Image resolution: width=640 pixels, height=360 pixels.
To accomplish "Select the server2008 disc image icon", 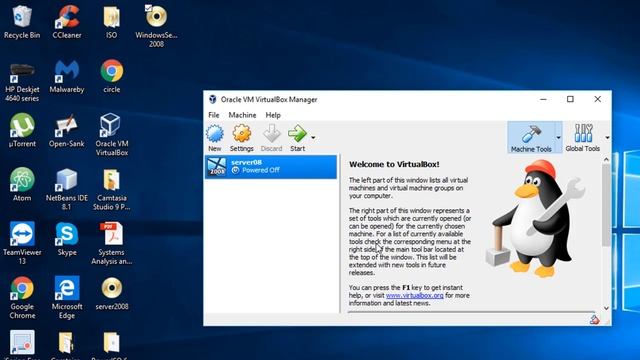I will click(111, 293).
